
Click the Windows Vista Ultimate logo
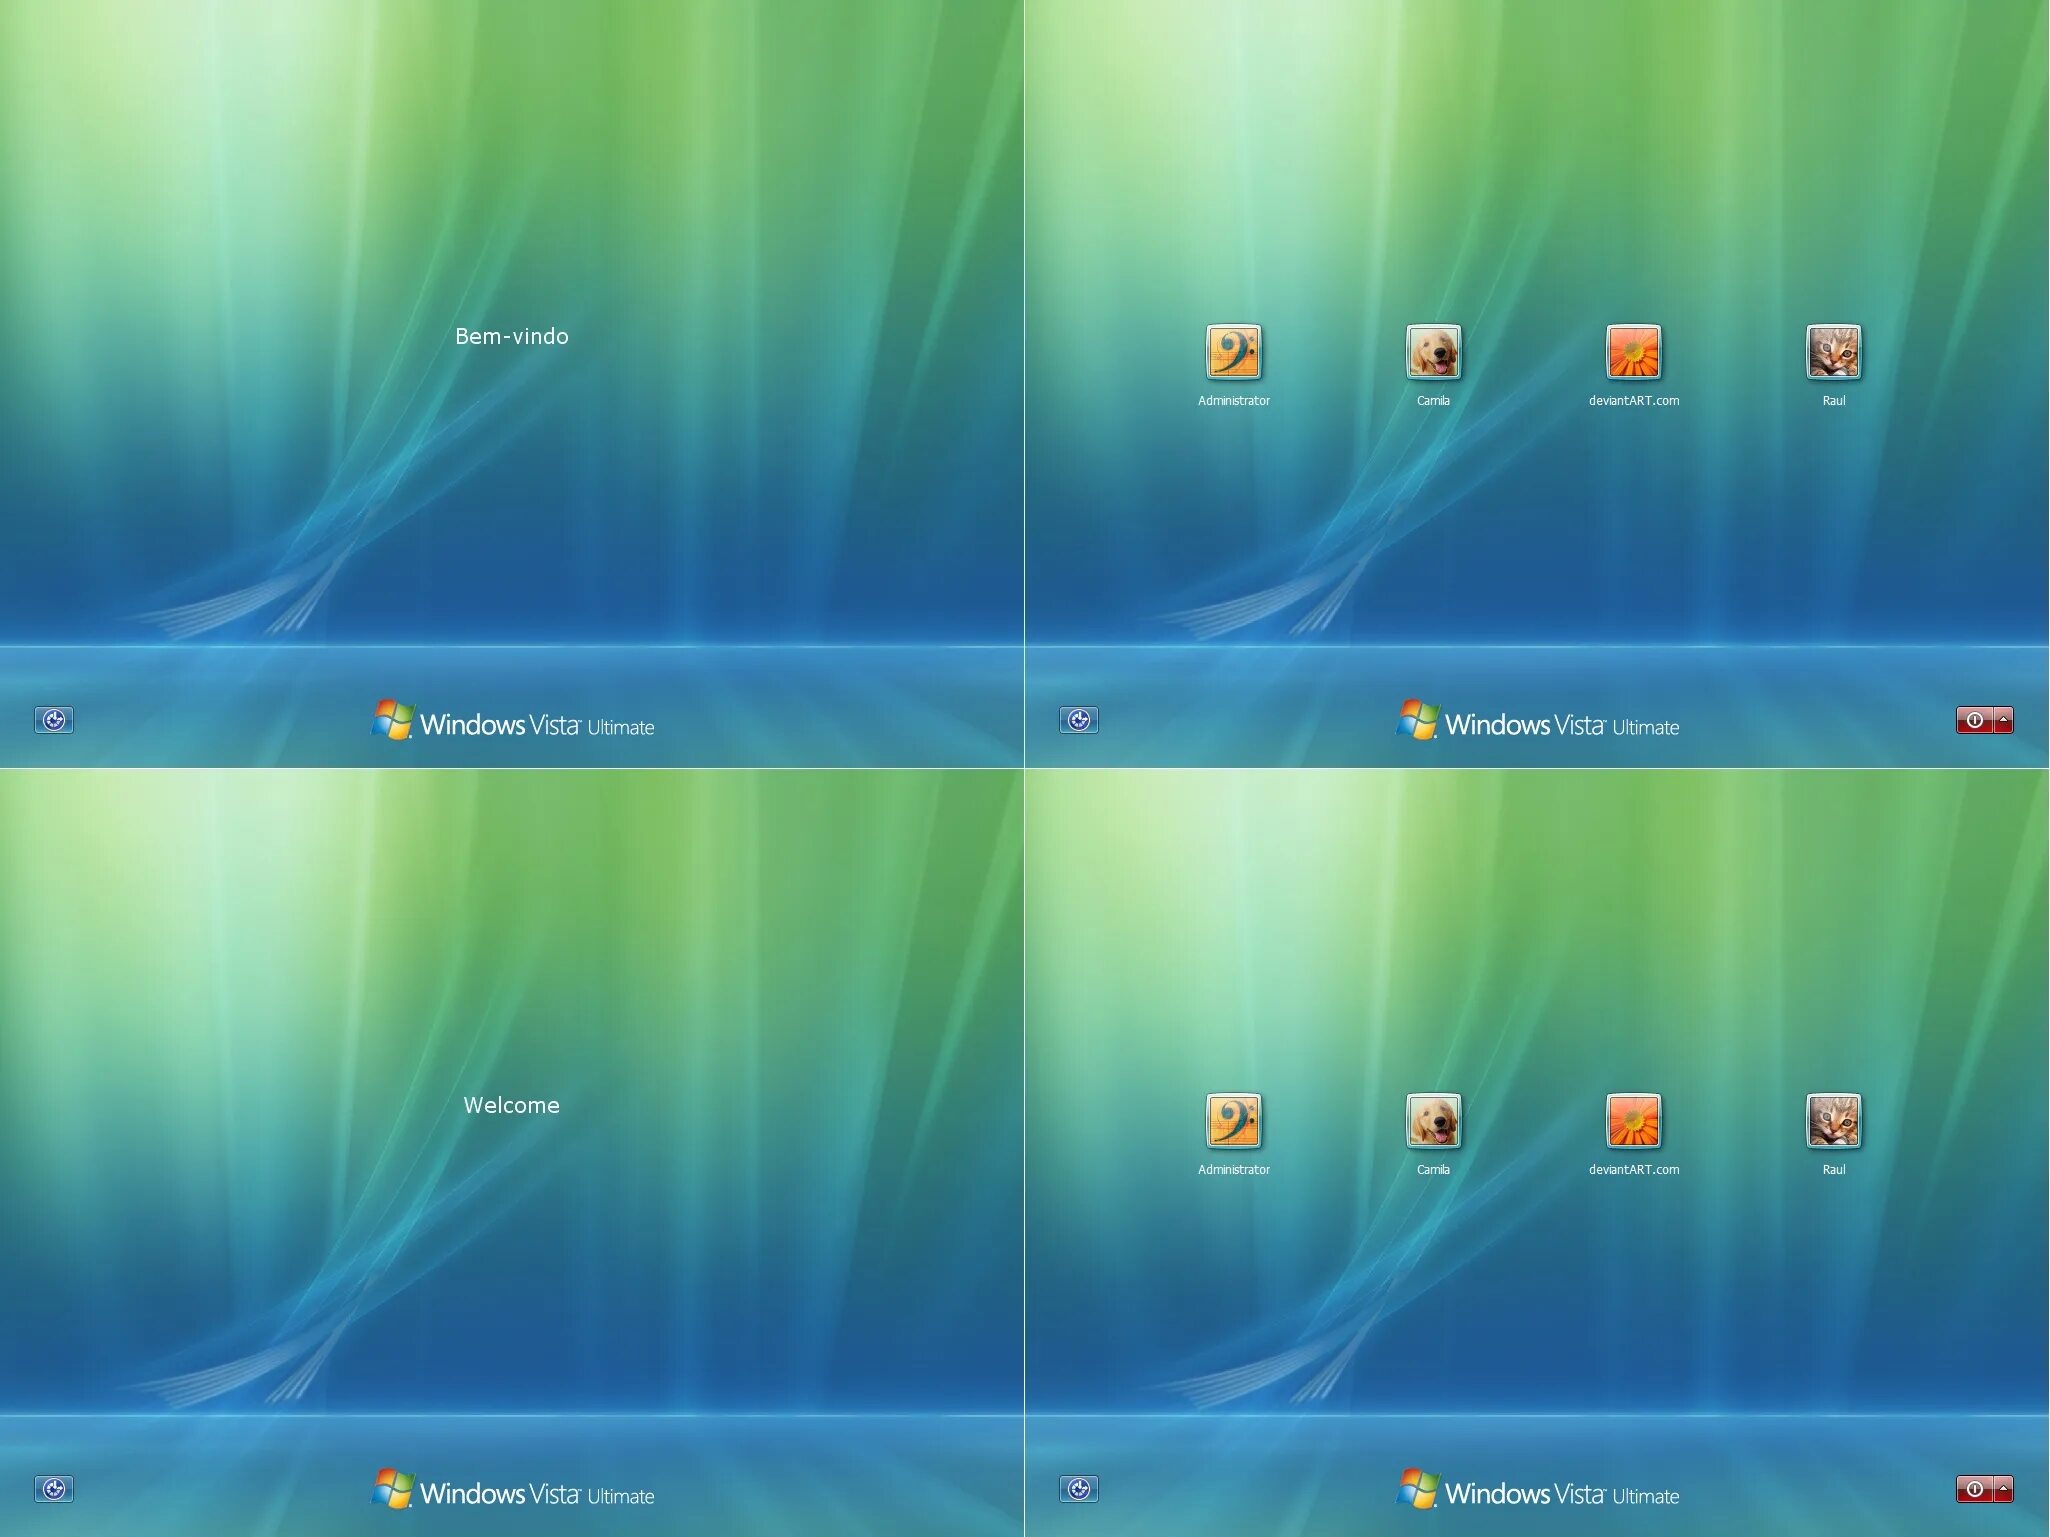pyautogui.click(x=512, y=720)
